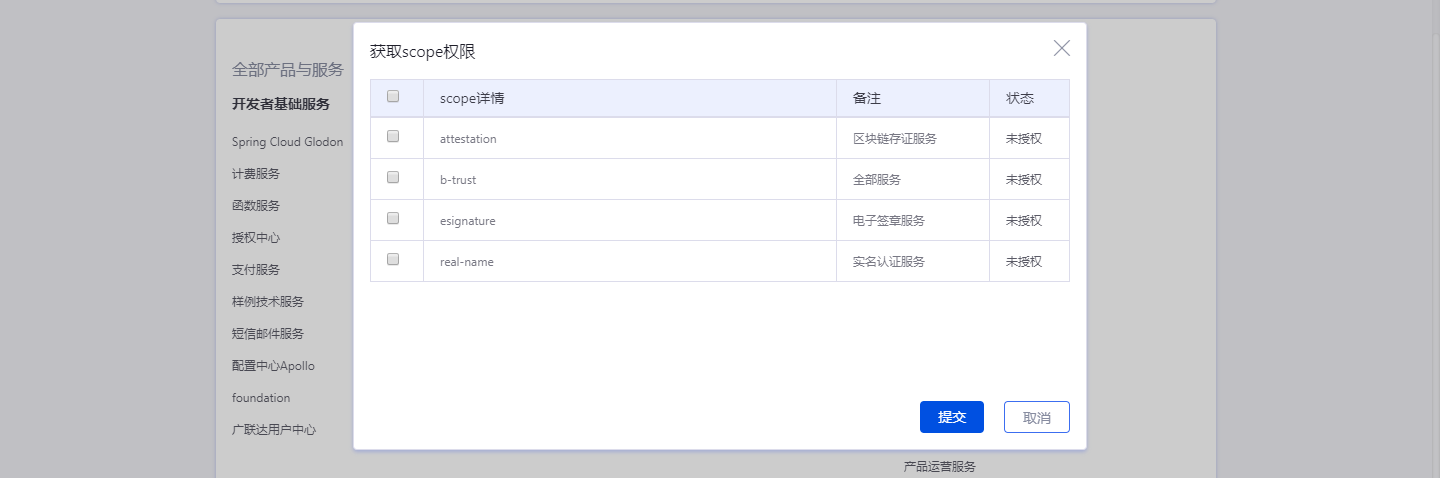1440x478 pixels.
Task: Check the attestation scope checkbox
Action: pos(393,137)
